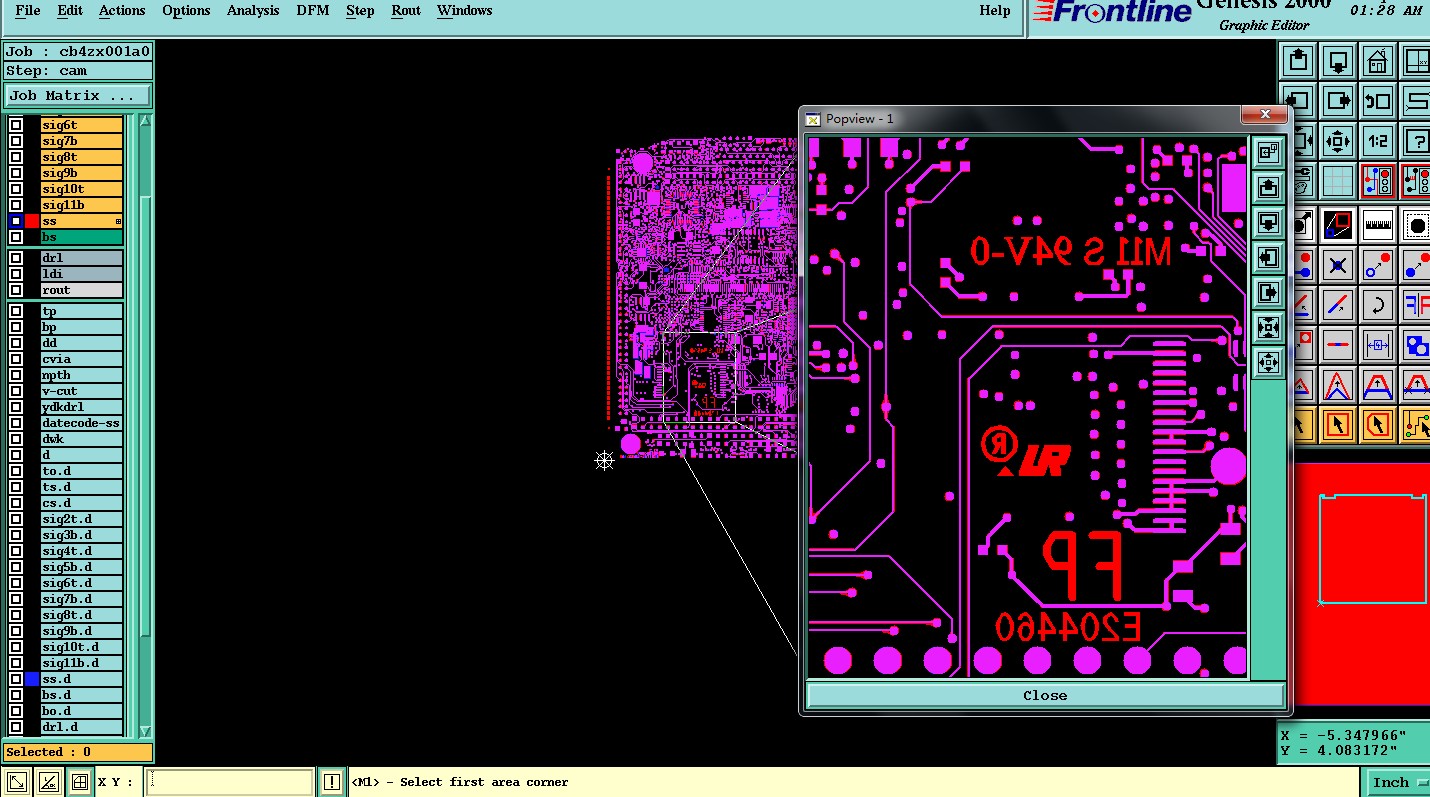Open the Help menu

pos(994,10)
